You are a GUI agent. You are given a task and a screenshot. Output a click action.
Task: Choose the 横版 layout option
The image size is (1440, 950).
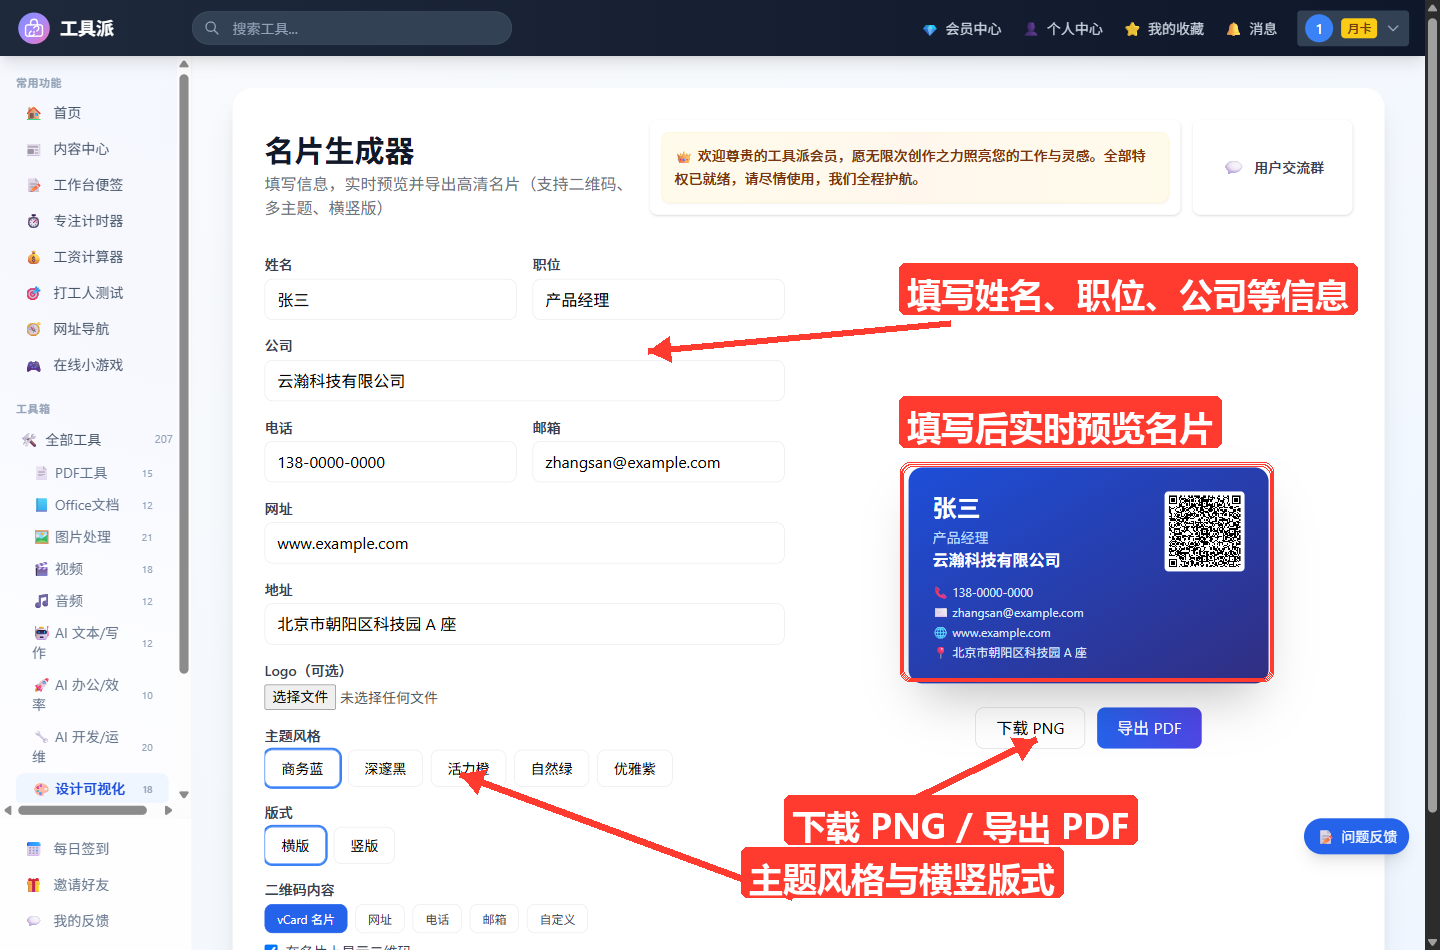pos(295,845)
